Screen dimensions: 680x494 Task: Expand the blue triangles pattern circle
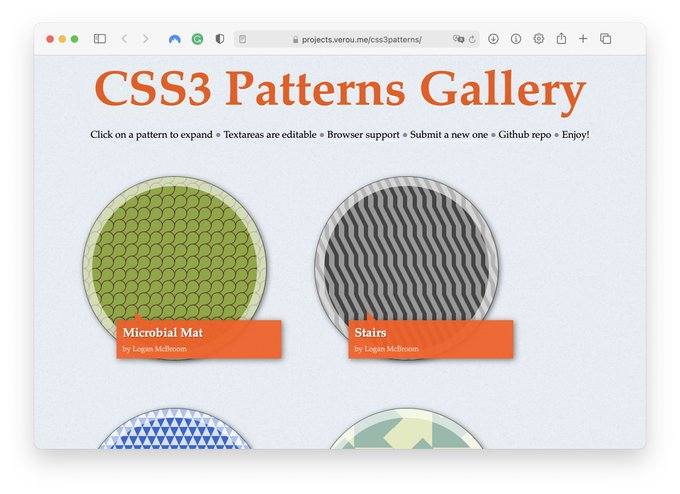pos(174,429)
